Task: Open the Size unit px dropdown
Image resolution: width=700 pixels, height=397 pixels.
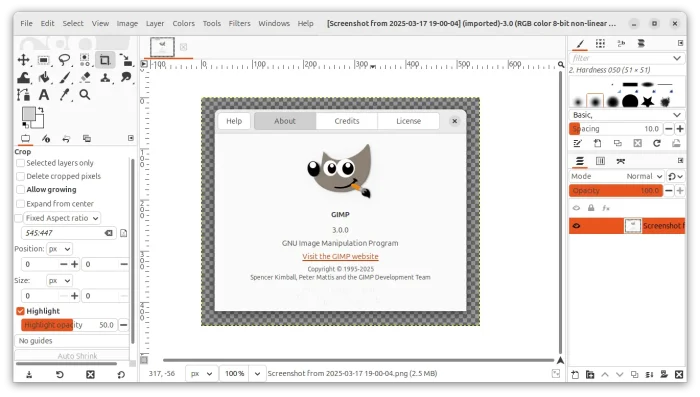Action: (59, 281)
